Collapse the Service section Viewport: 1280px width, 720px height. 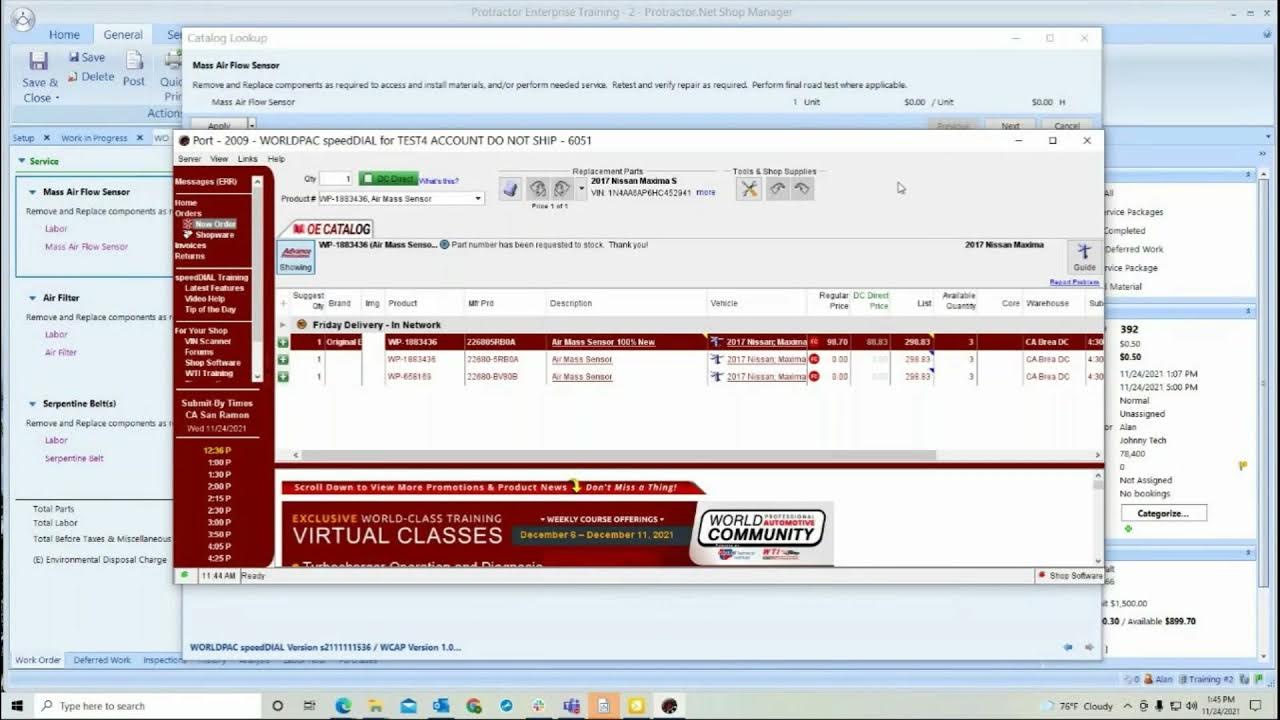click(x=21, y=161)
